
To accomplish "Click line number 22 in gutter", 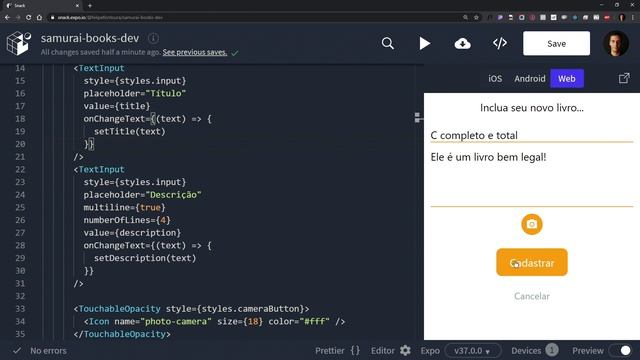I will [x=20, y=169].
